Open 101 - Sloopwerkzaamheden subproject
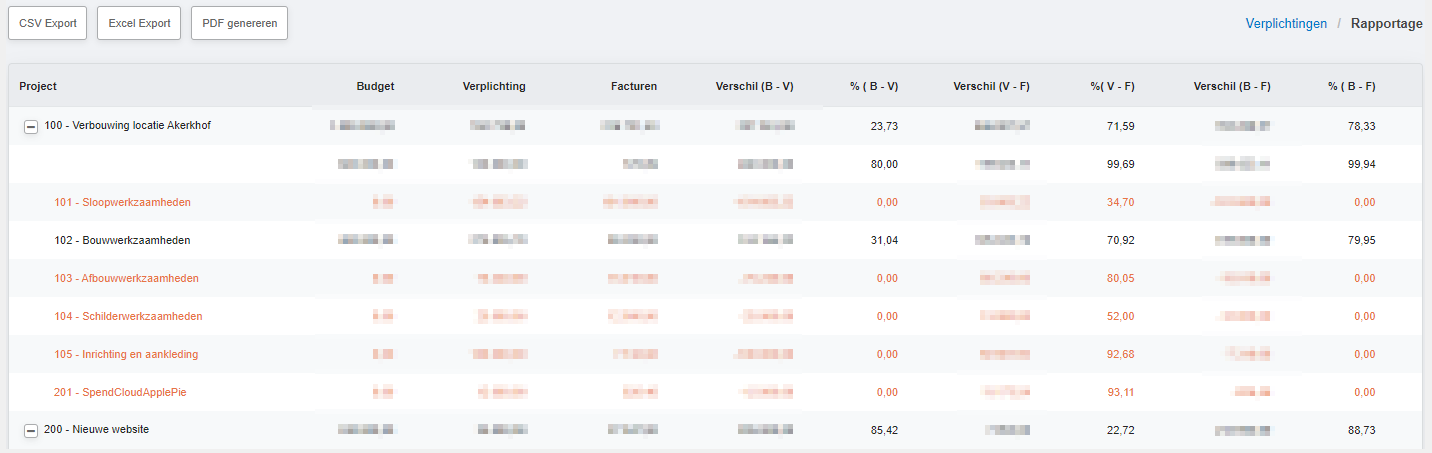This screenshot has width=1432, height=453. [122, 202]
